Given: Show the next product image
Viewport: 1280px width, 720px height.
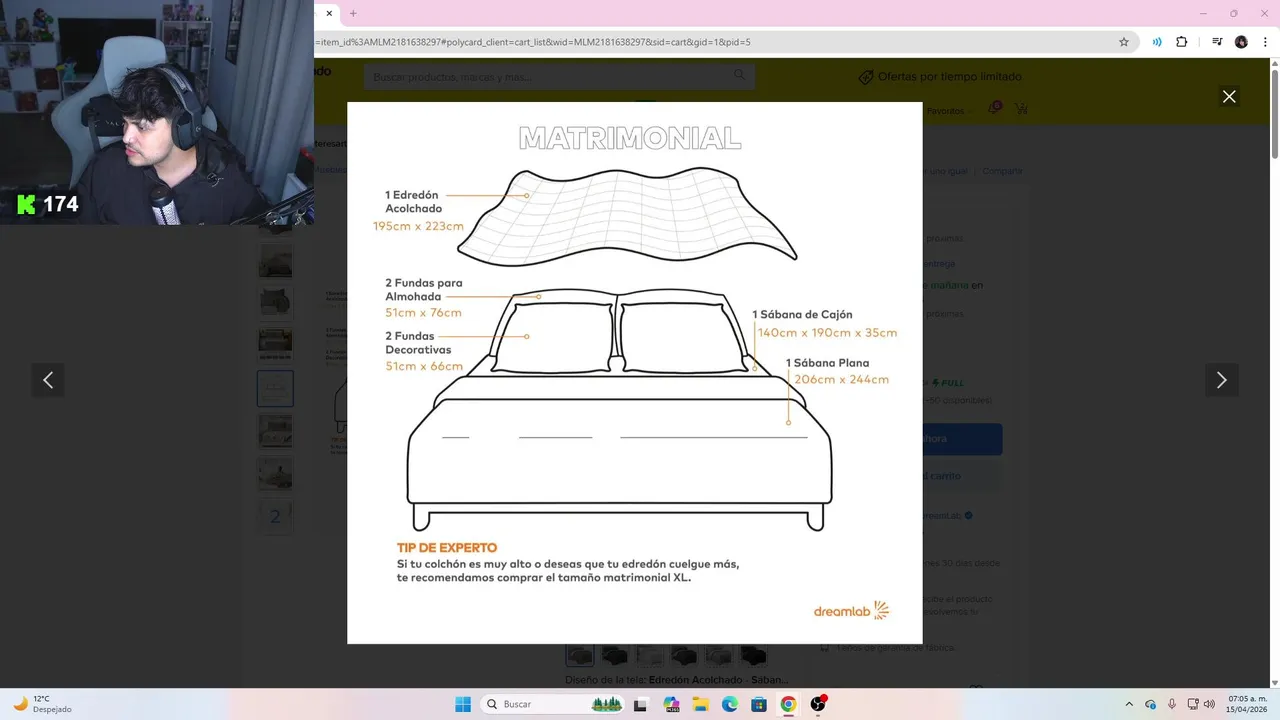Looking at the screenshot, I should click(x=1221, y=380).
